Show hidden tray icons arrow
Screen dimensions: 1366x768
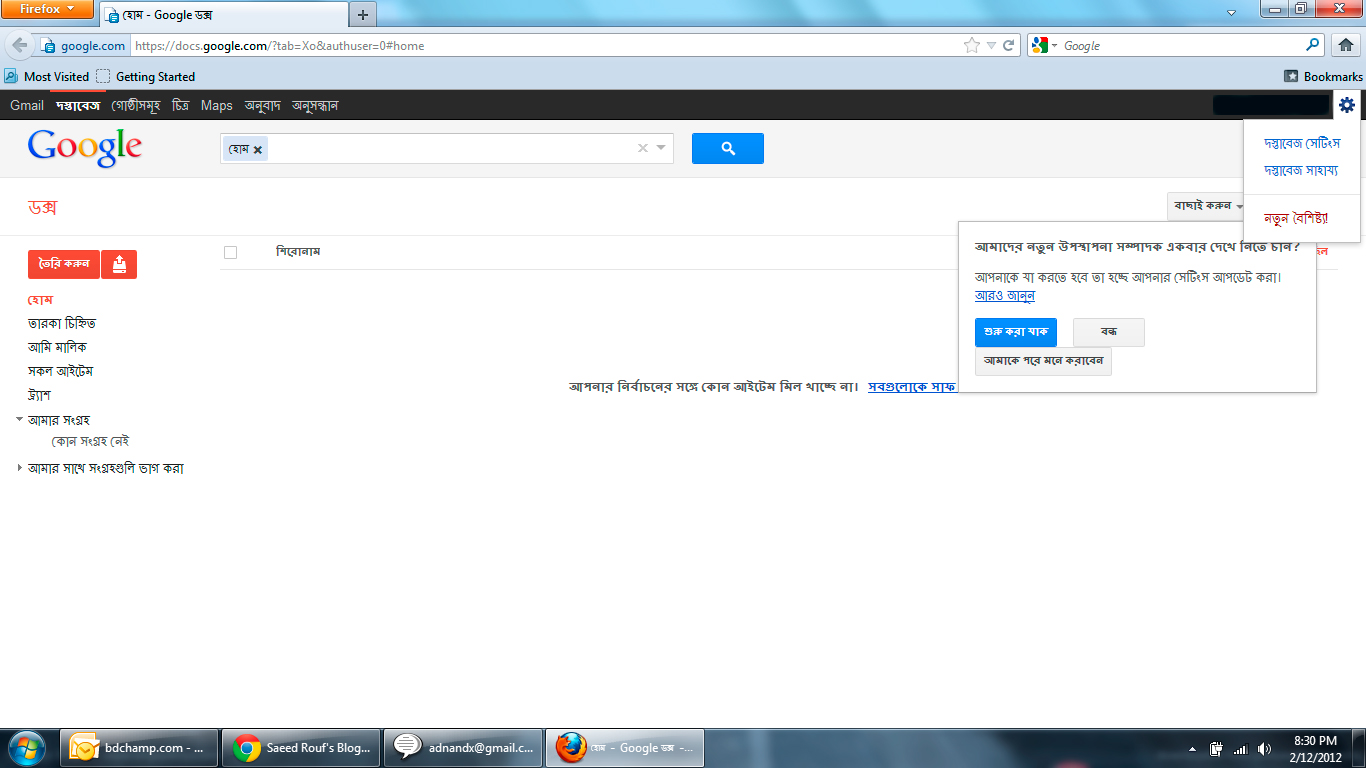coord(1192,748)
